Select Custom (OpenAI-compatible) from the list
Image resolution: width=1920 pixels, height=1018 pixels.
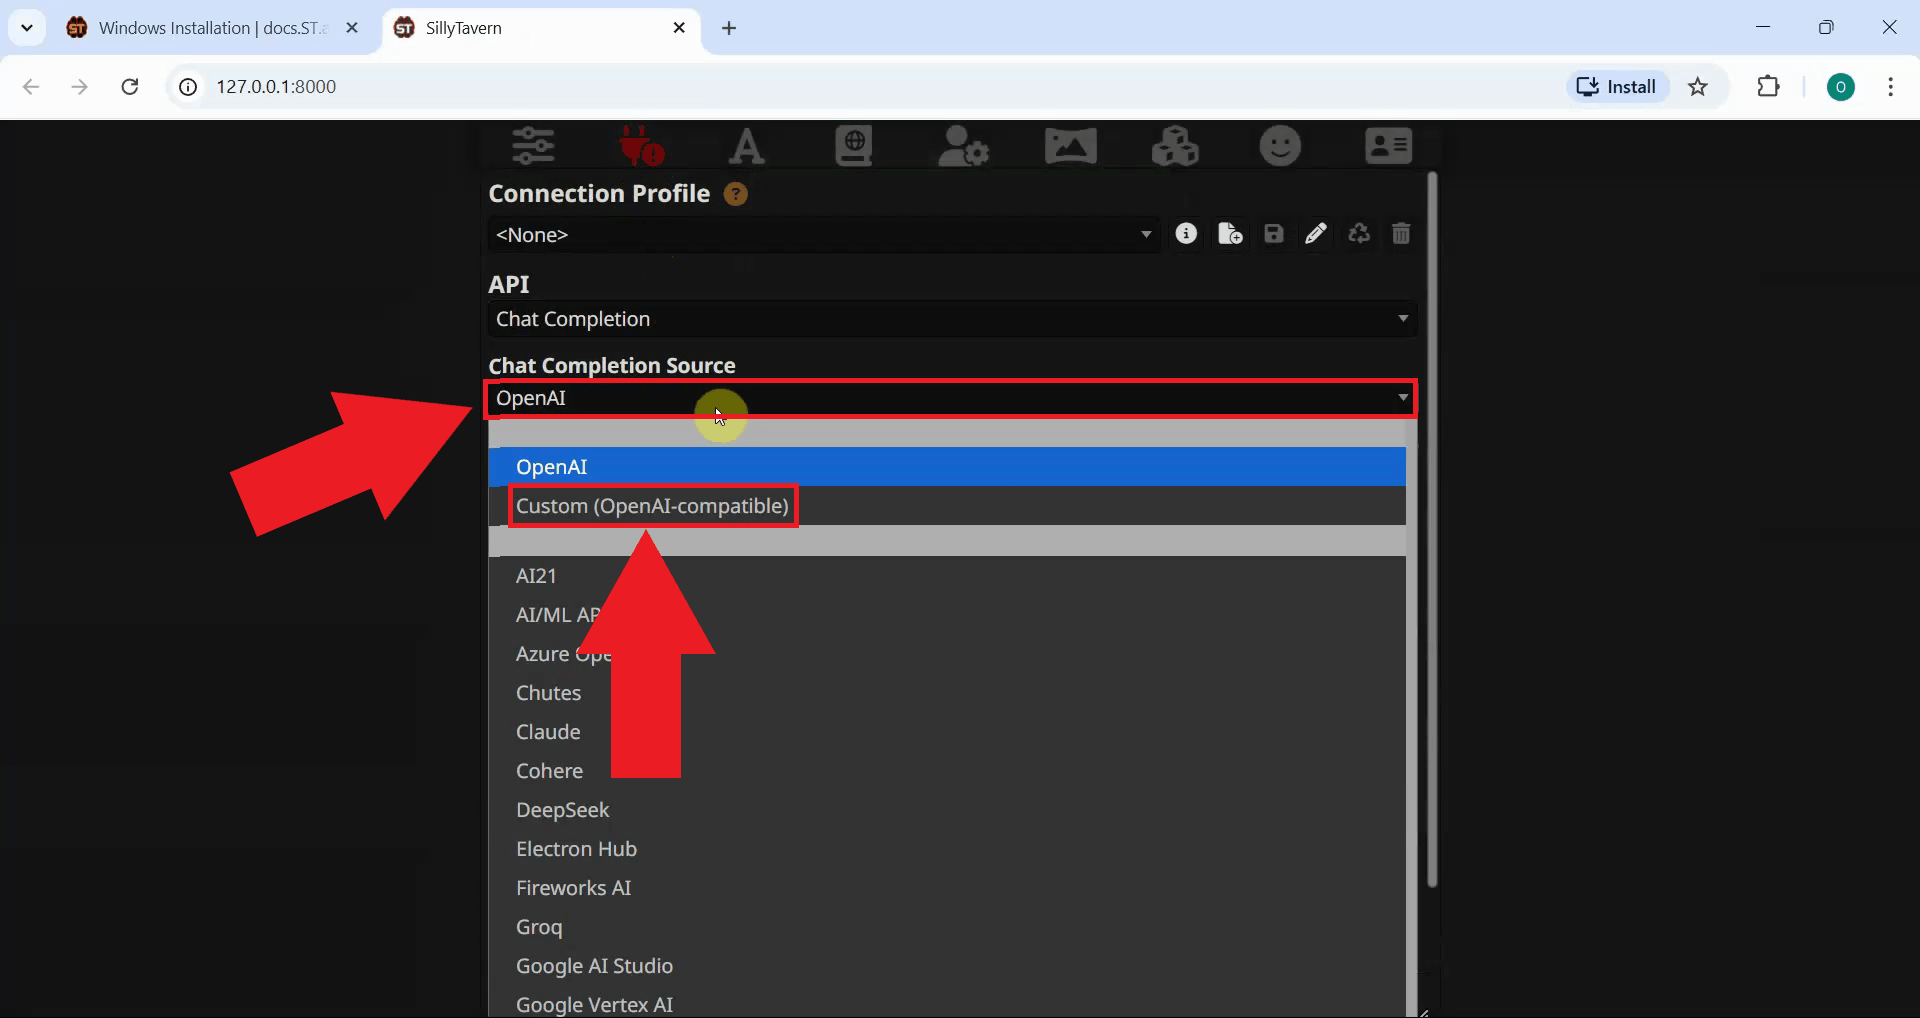click(652, 506)
